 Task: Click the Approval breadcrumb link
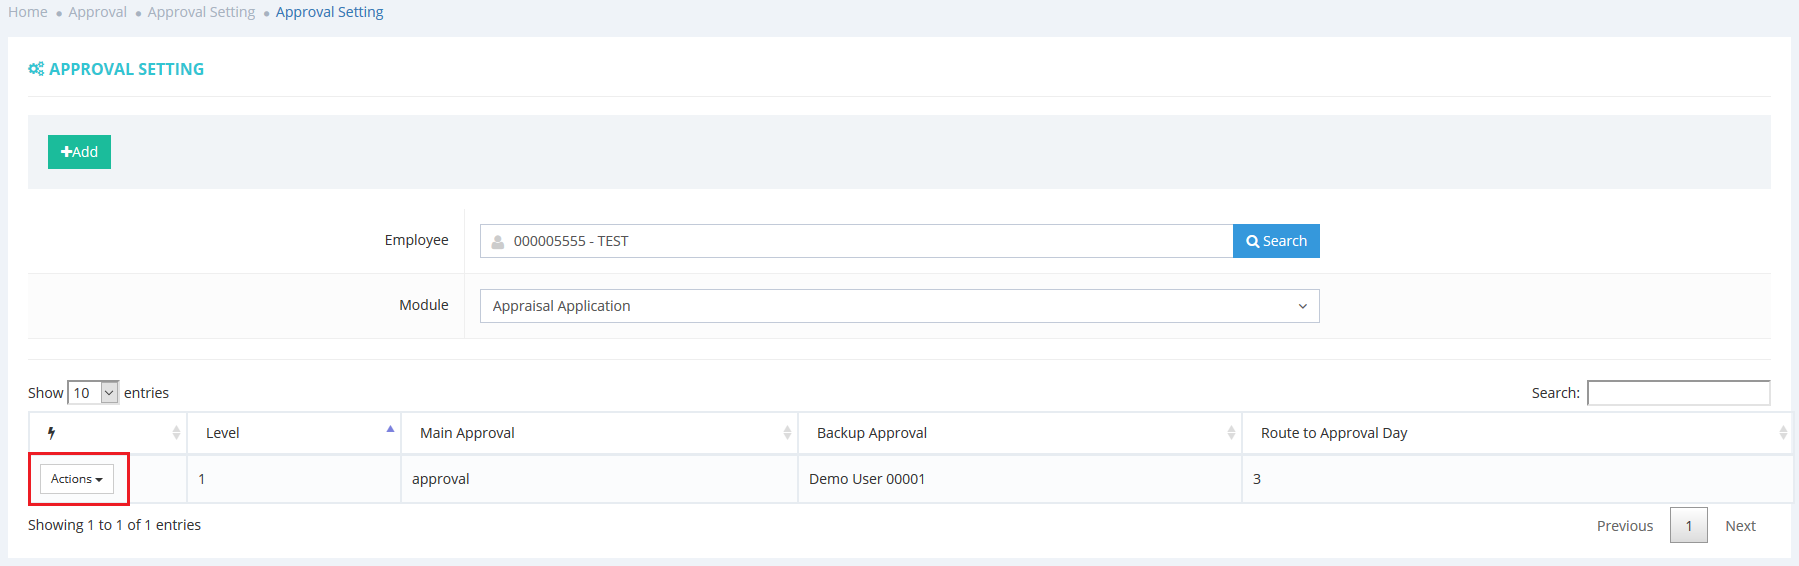tap(97, 12)
